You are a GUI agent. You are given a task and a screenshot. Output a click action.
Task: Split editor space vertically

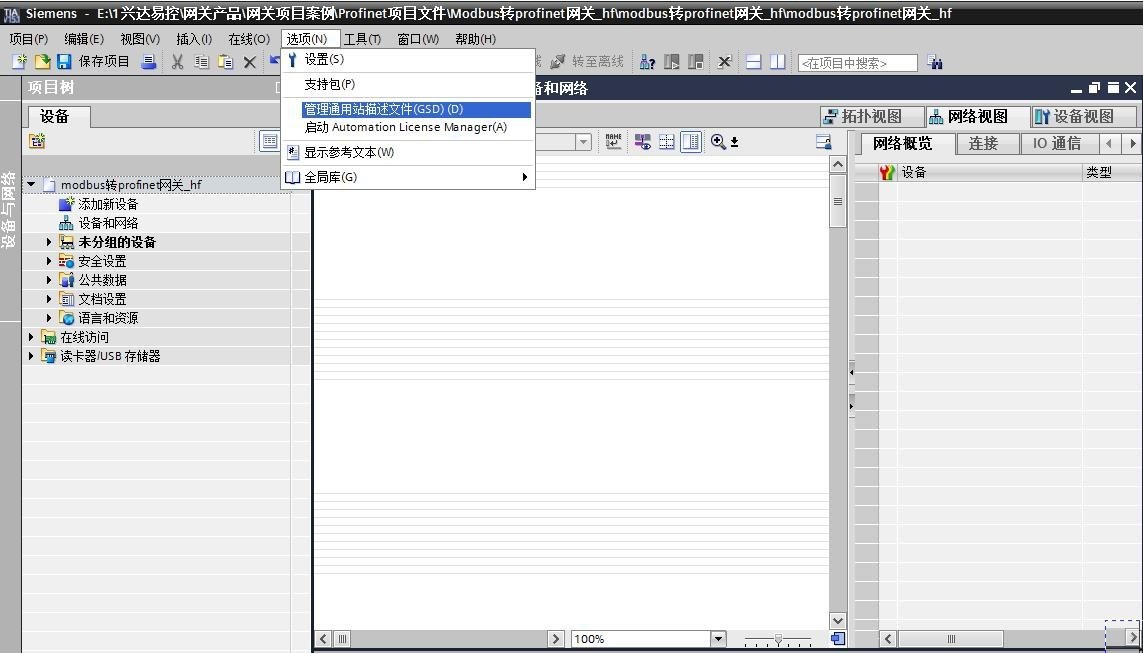pyautogui.click(x=778, y=63)
